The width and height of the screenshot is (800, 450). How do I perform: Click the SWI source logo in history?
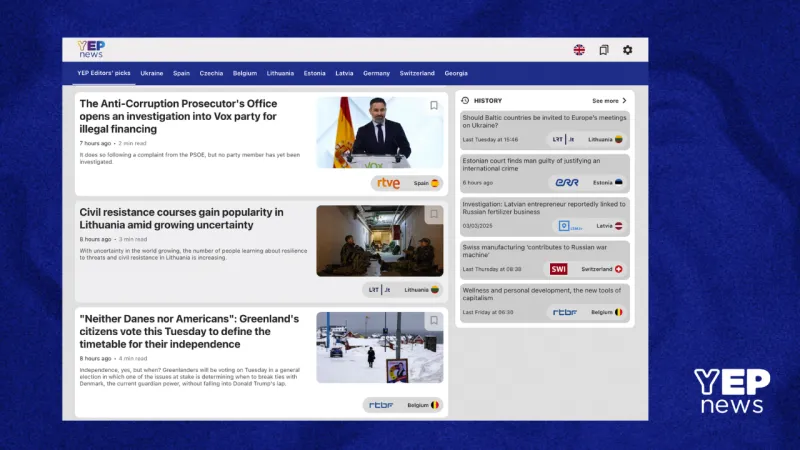[x=559, y=269]
